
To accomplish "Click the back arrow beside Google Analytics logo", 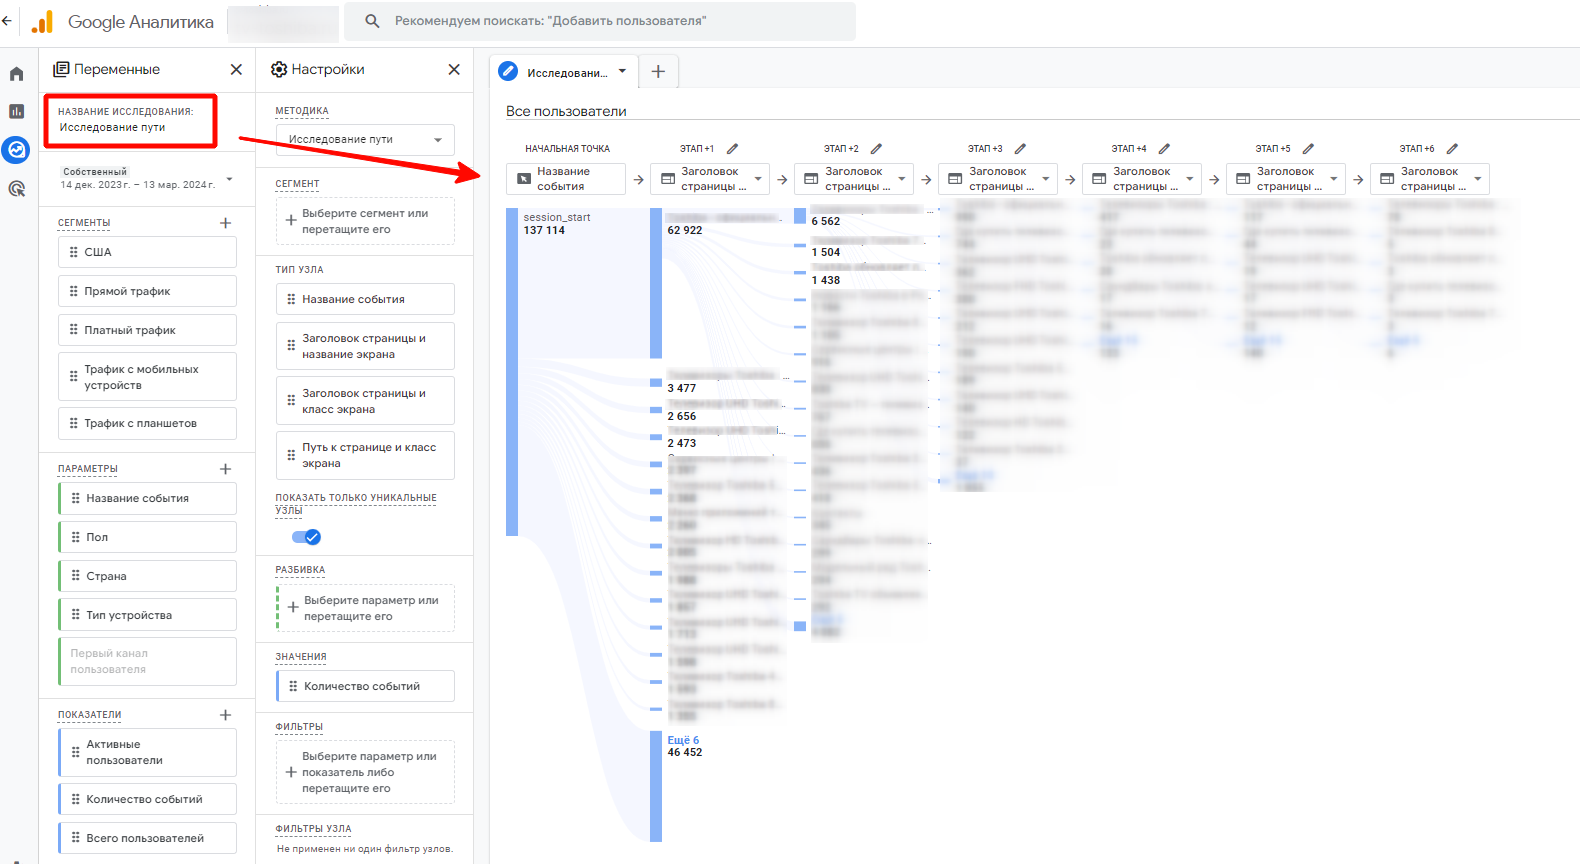I will click(x=7, y=21).
